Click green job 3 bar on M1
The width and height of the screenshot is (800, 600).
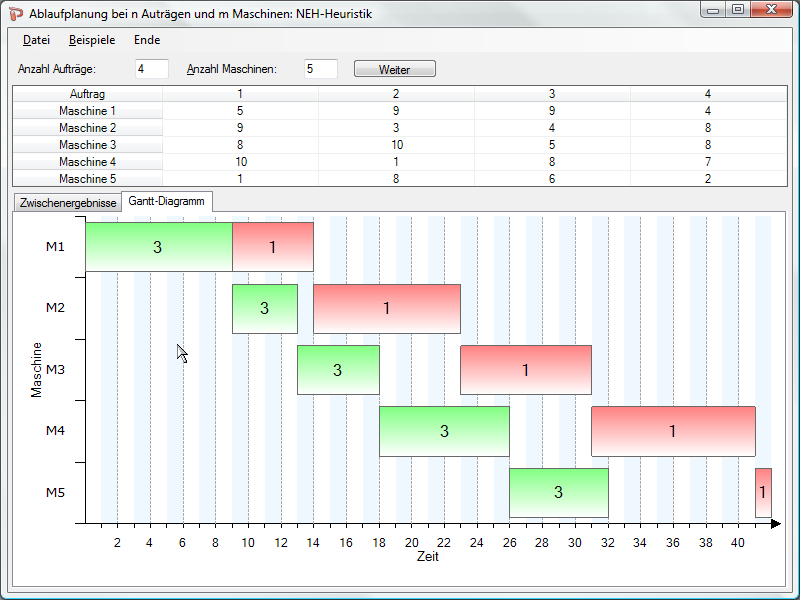click(158, 247)
